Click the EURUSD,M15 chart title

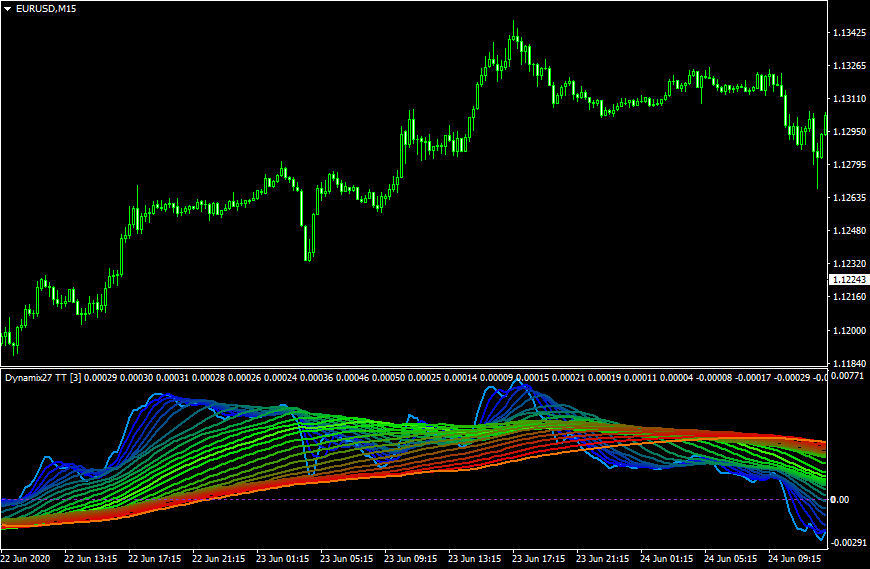tap(47, 9)
